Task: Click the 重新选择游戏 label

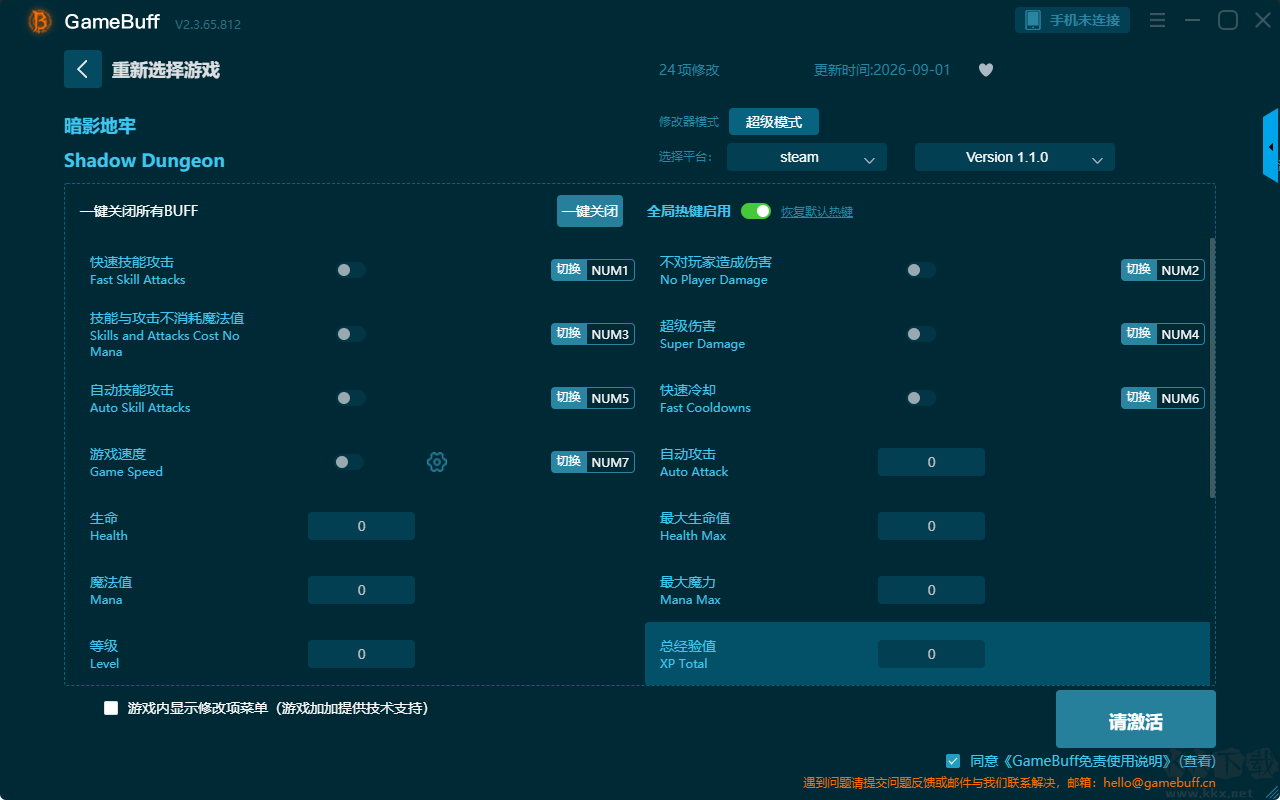Action: coord(166,70)
